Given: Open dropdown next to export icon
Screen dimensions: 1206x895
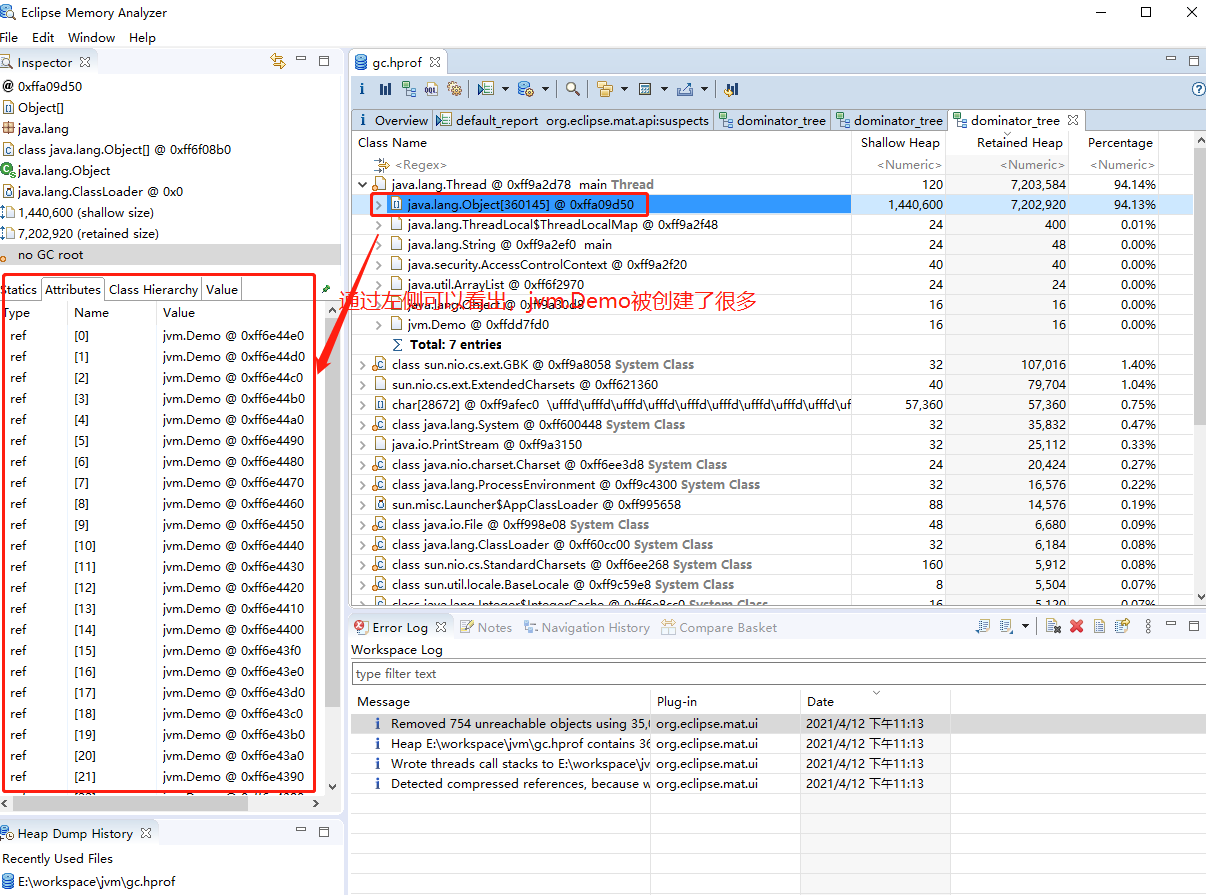Looking at the screenshot, I should [x=704, y=89].
